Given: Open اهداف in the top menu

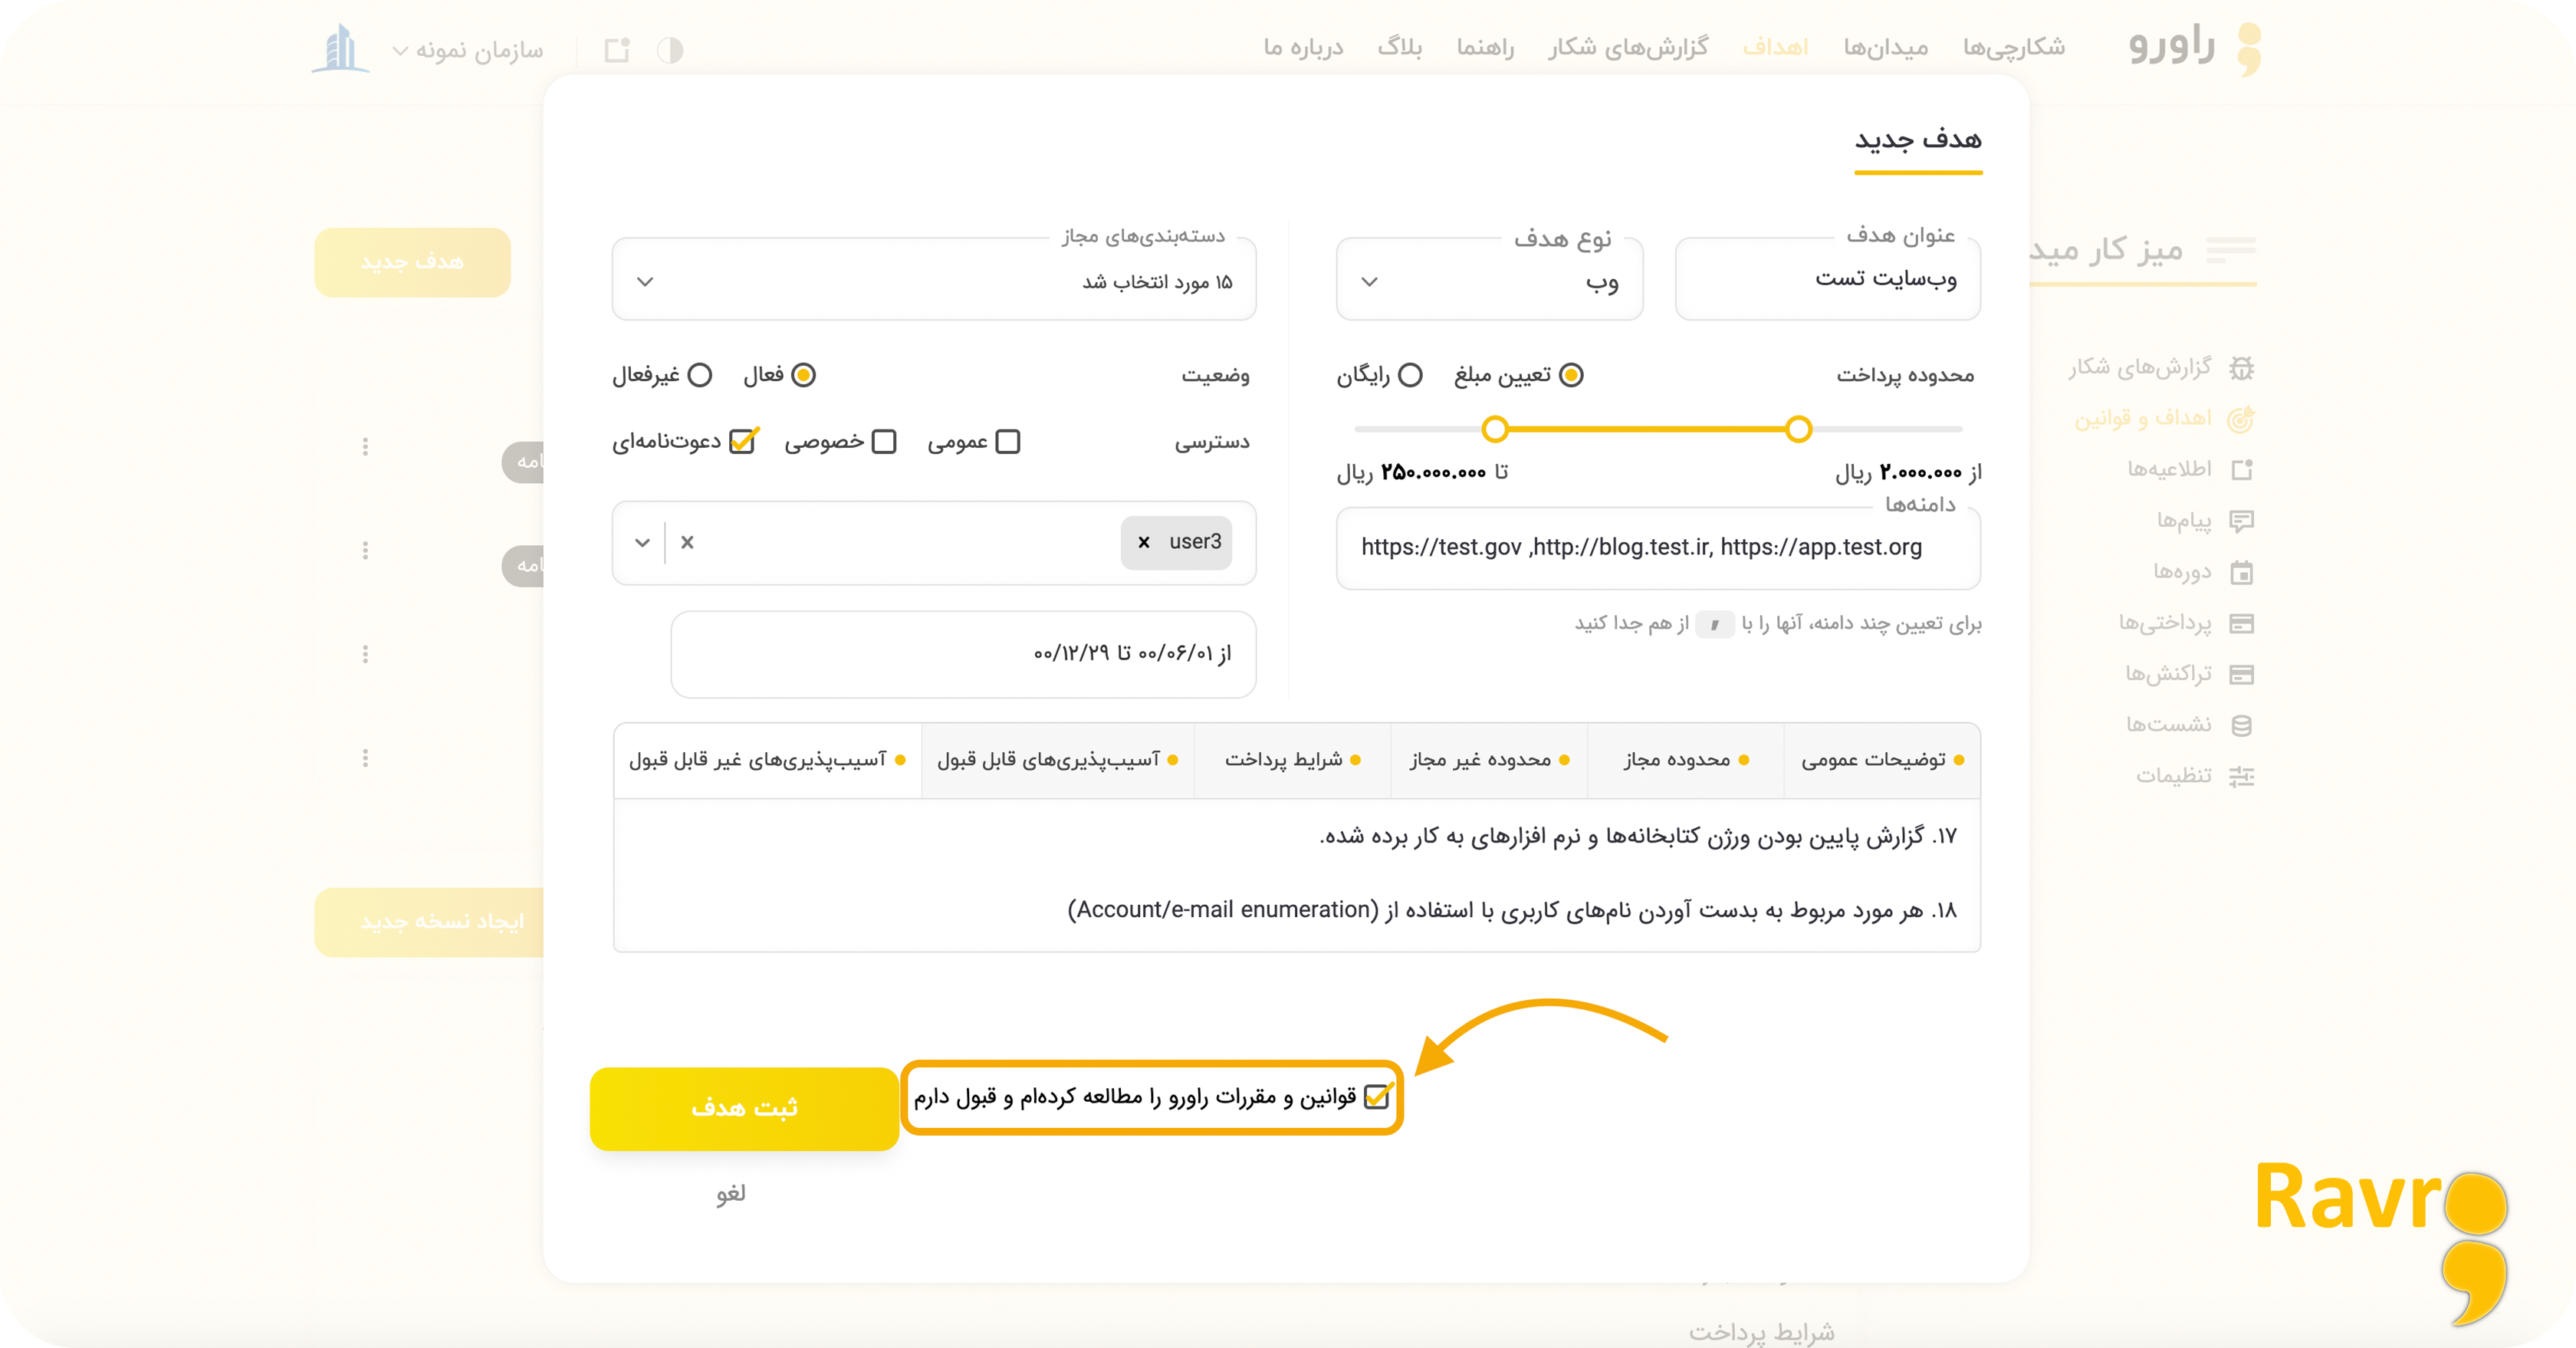Looking at the screenshot, I should tap(1775, 47).
